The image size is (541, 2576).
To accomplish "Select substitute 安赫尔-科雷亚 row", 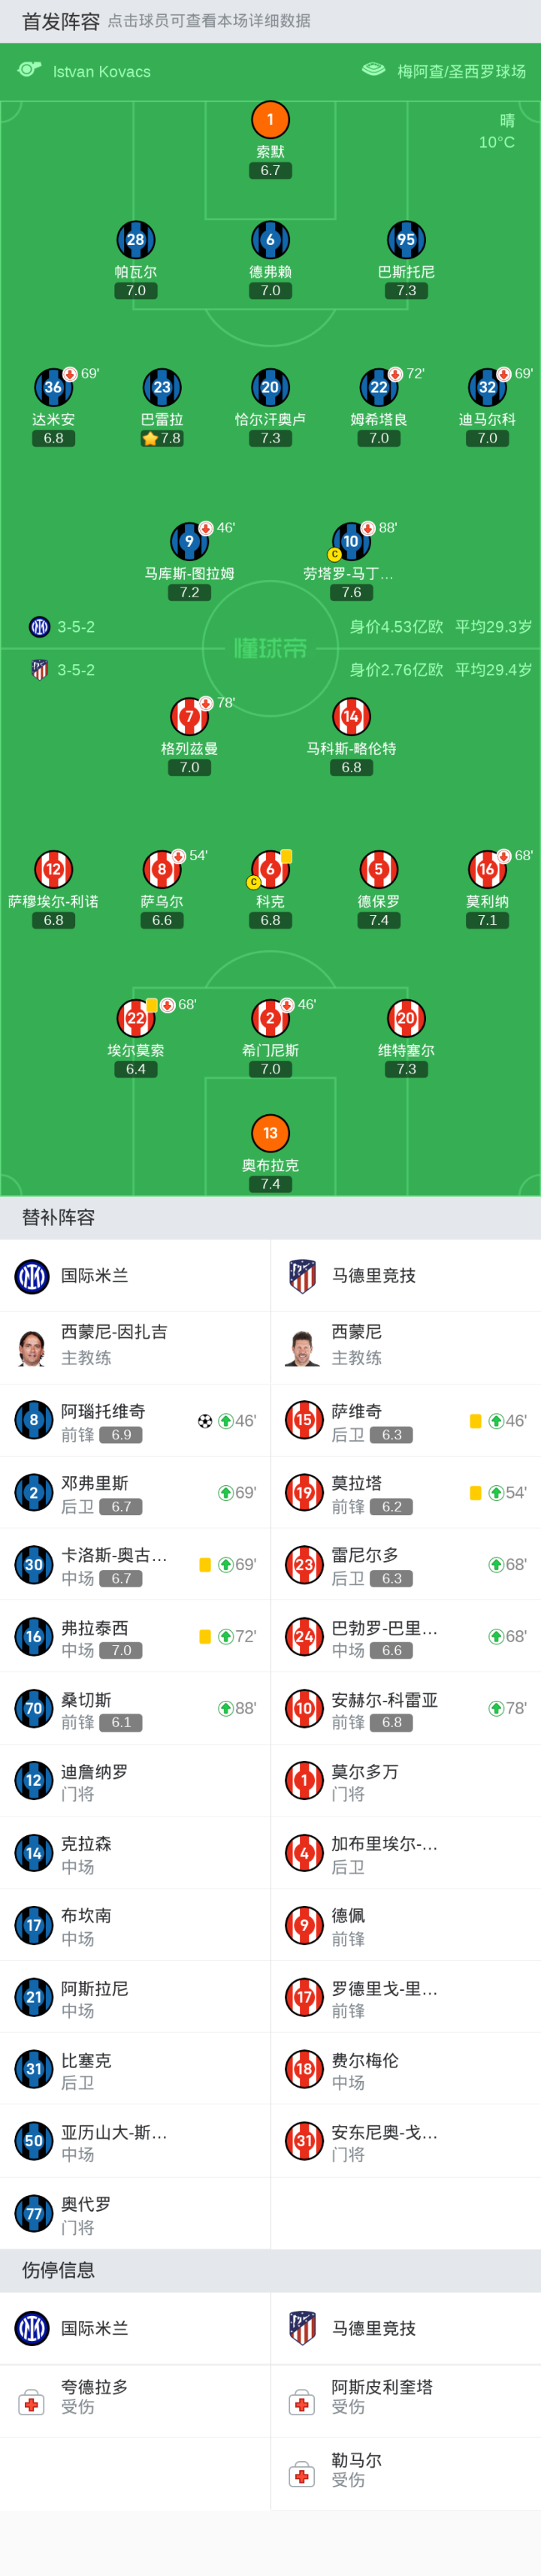I will pyautogui.click(x=405, y=1709).
